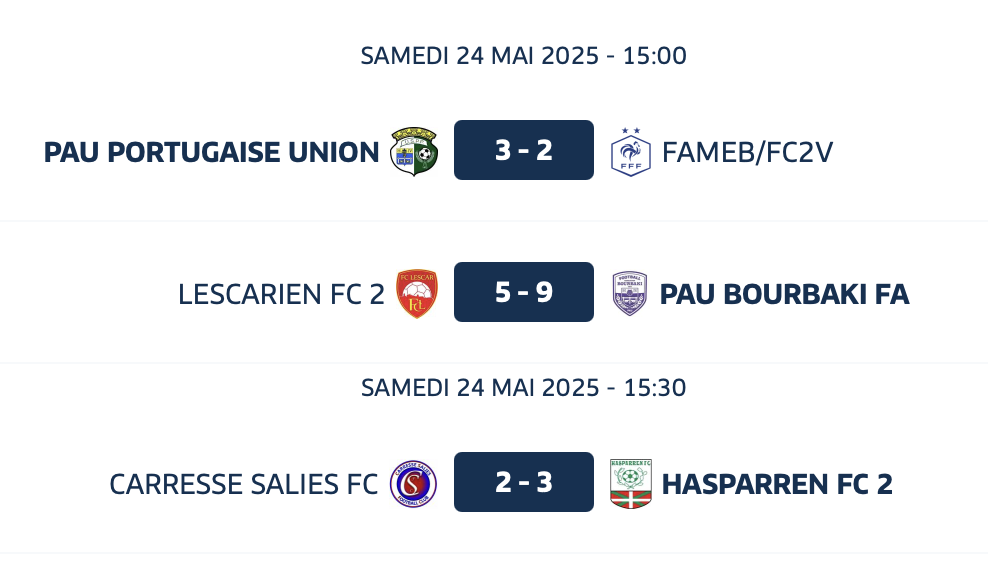Open the CARRESSE SALIES FC team name
Image resolution: width=988 pixels, height=580 pixels.
point(243,485)
